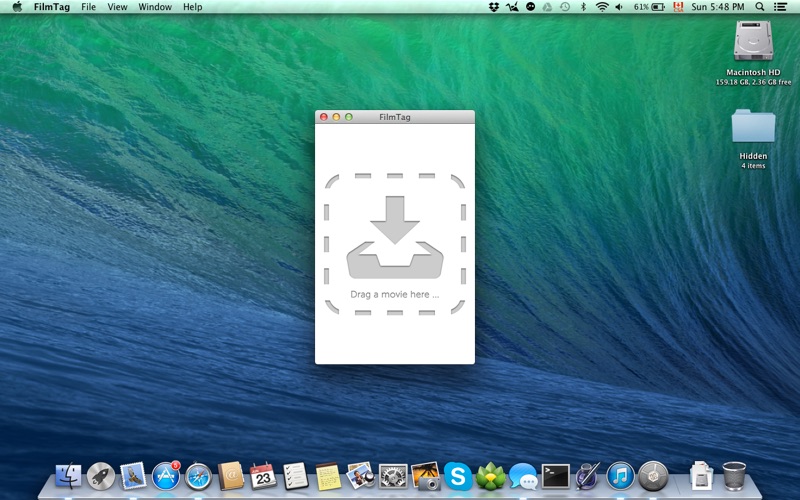
Task: Open System Preferences gear in dock
Action: point(393,476)
